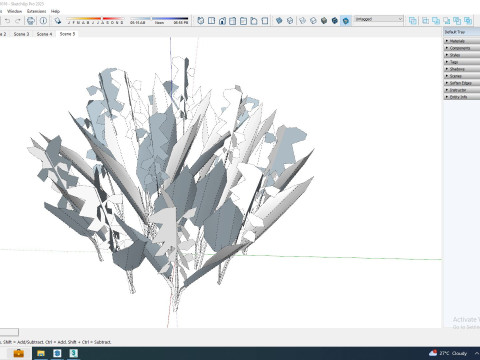Expand the Soften Edges tray panel
This screenshot has width=480, height=360.
(x=462, y=83)
